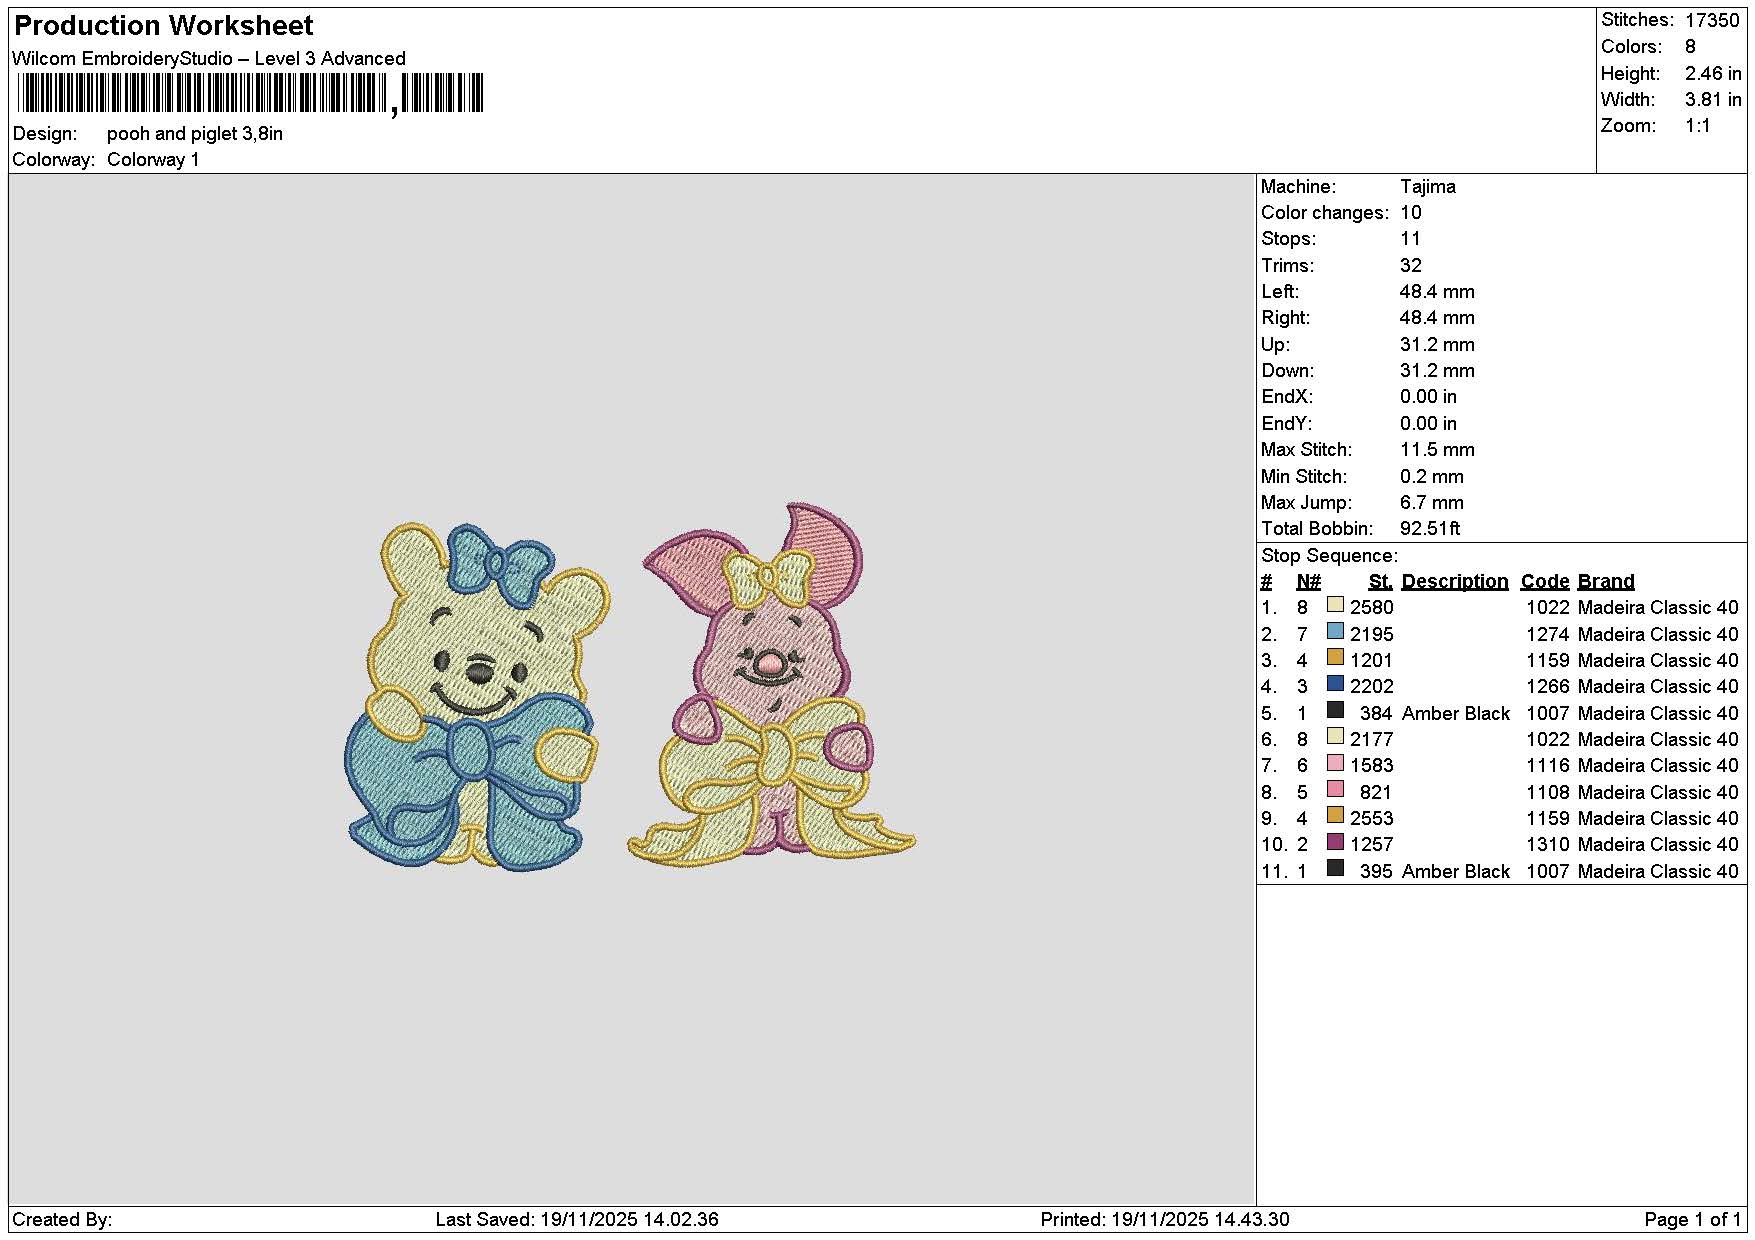Viewport: 1755px width, 1240px height.
Task: Click the dark blue swatch beside 2202
Action: point(1335,684)
